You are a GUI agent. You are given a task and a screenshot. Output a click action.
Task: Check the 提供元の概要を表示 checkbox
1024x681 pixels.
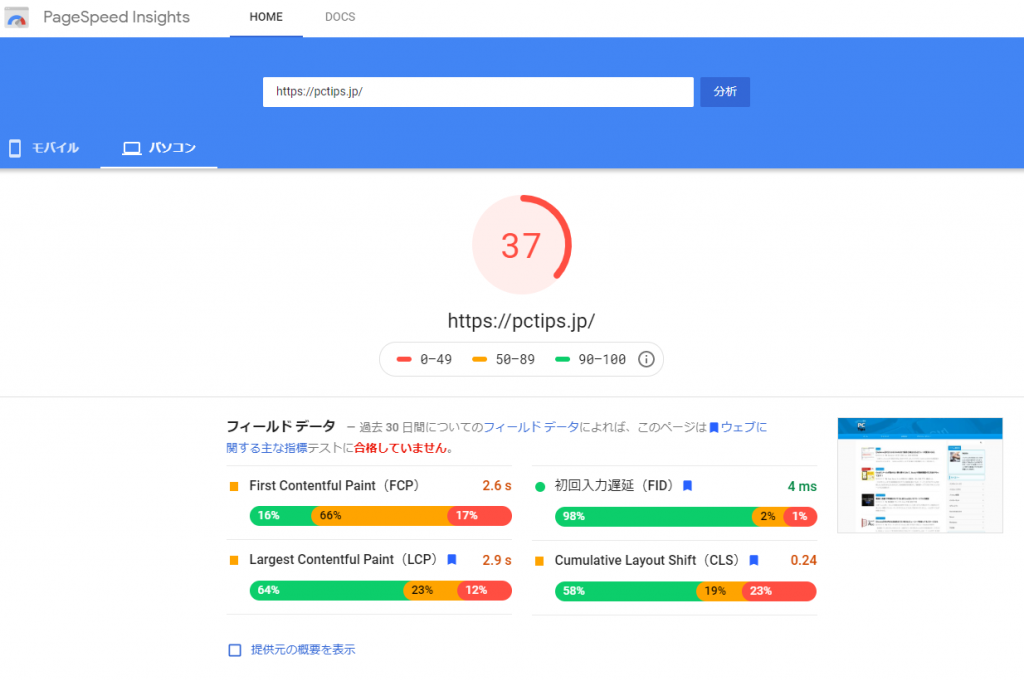pos(234,650)
